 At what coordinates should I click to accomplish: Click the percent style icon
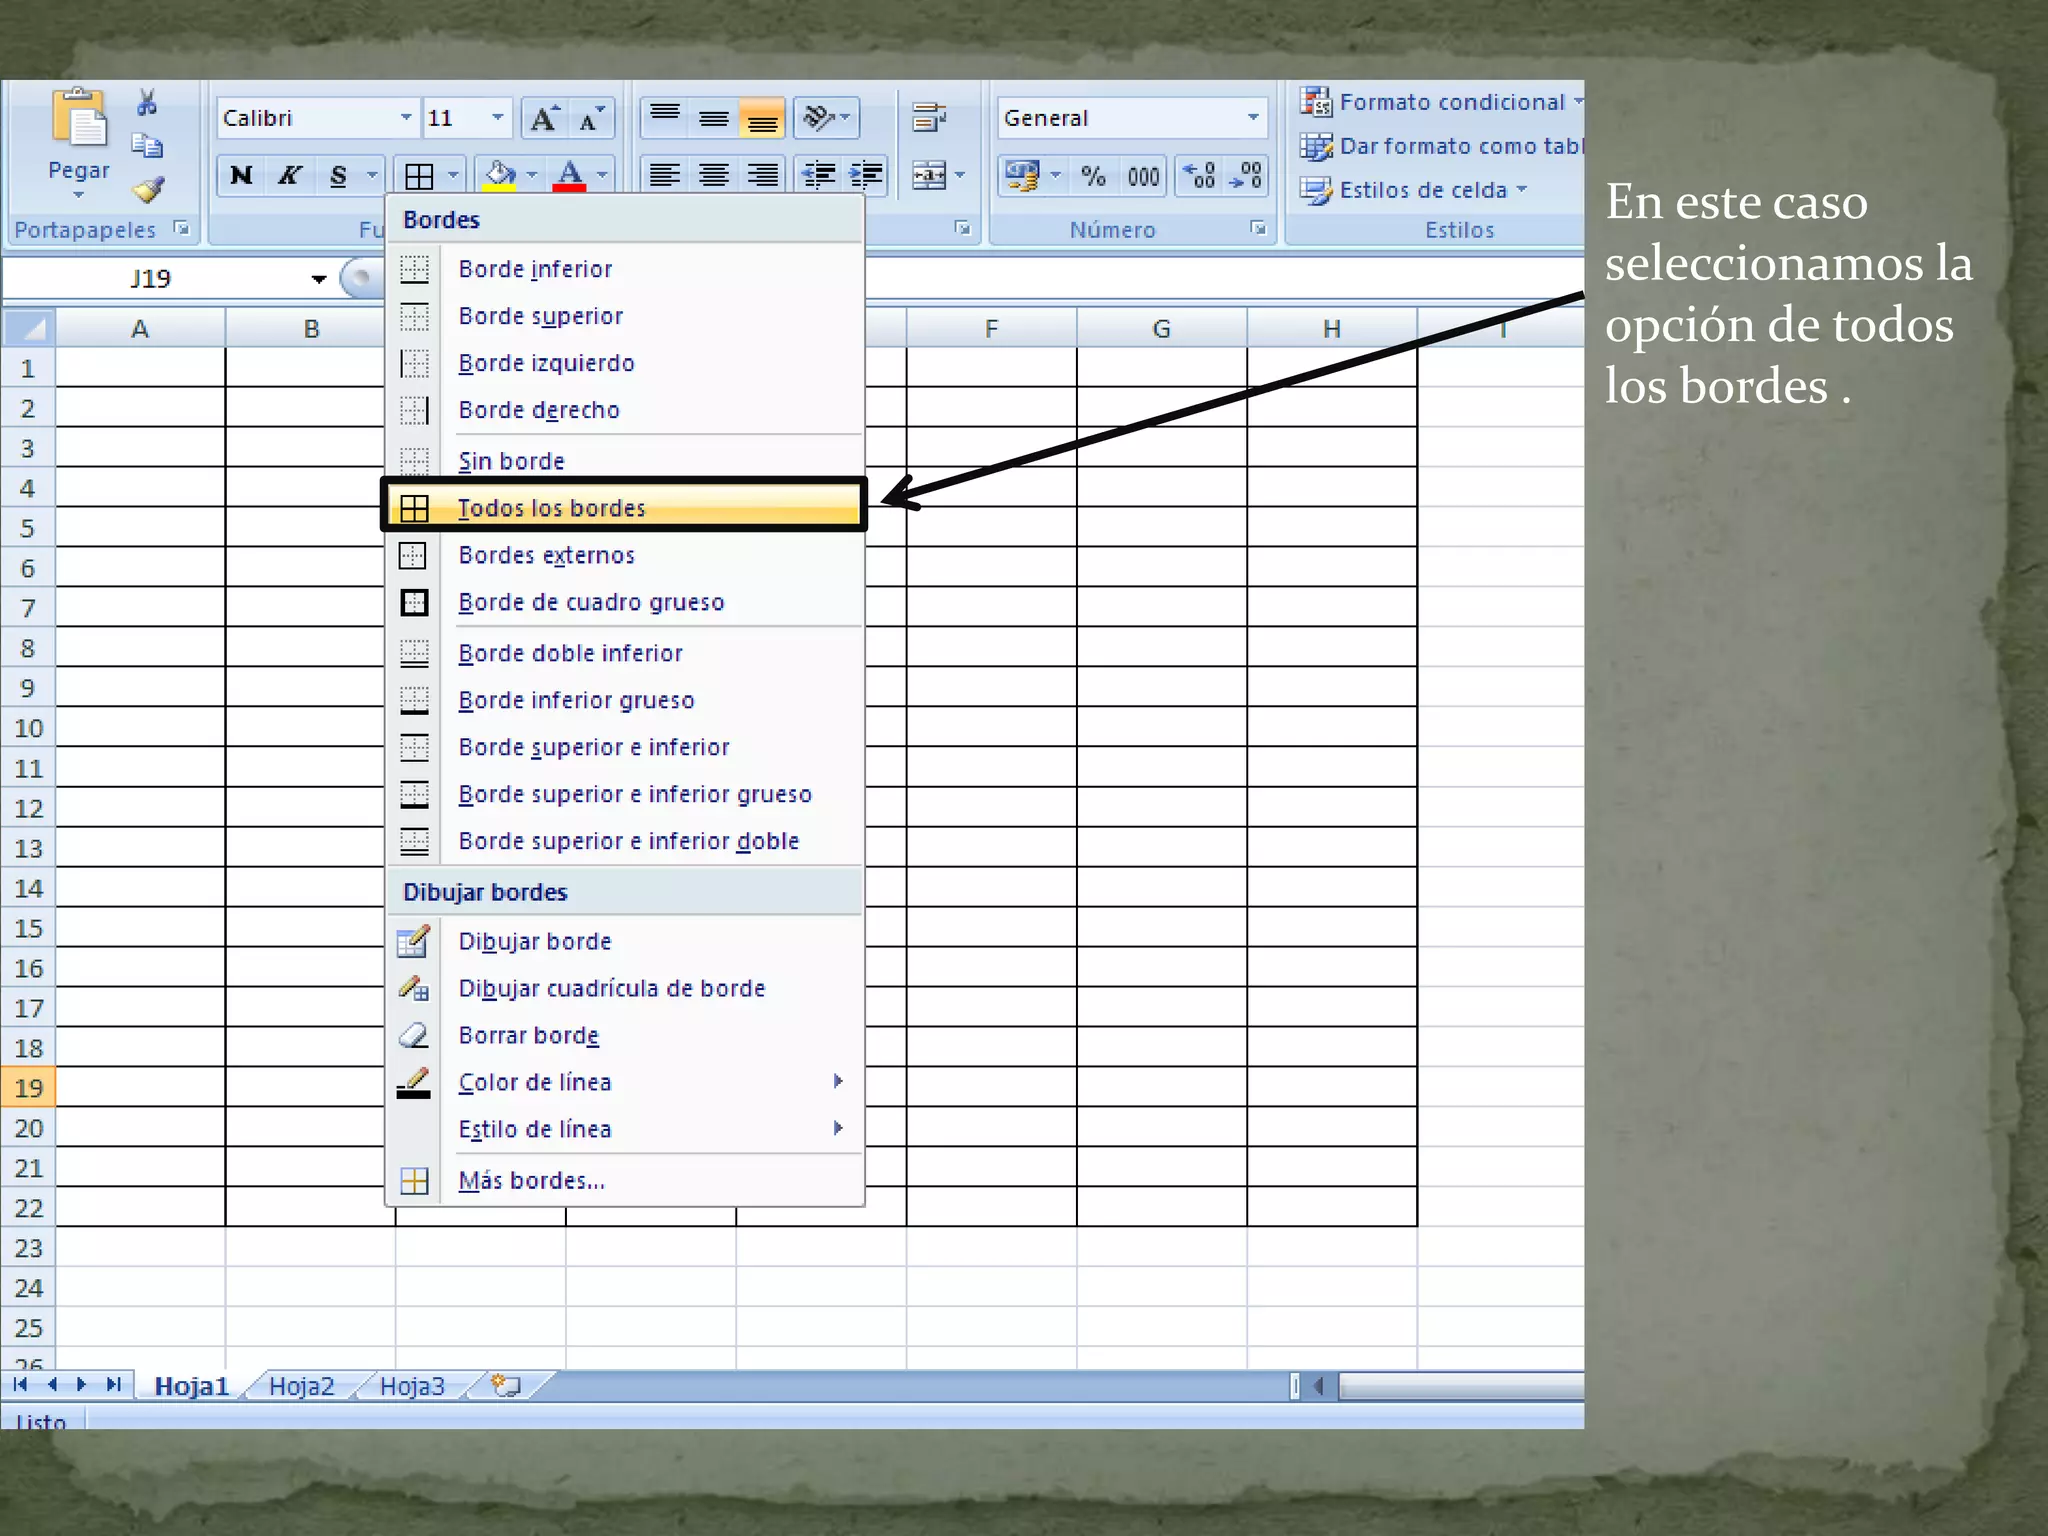click(1093, 177)
